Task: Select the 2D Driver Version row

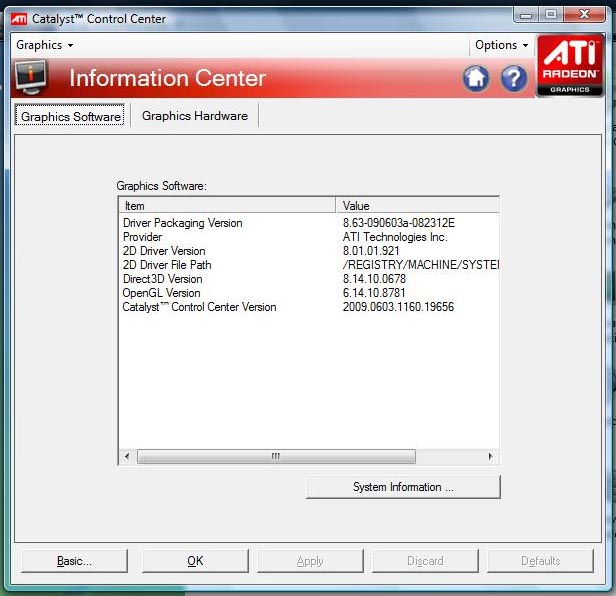Action: [x=309, y=251]
